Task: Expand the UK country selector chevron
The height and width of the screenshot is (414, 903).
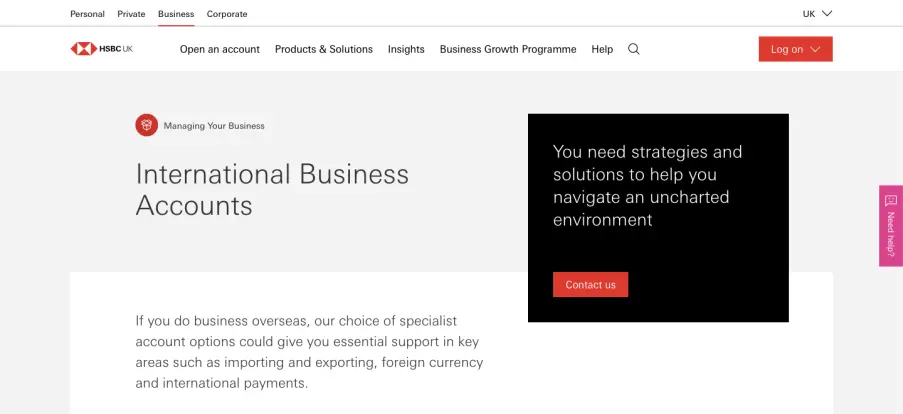Action: pos(827,13)
